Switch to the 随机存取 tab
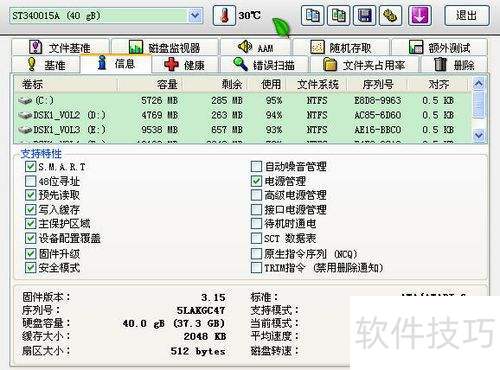Viewport: 500px width, 370px height. coord(341,47)
